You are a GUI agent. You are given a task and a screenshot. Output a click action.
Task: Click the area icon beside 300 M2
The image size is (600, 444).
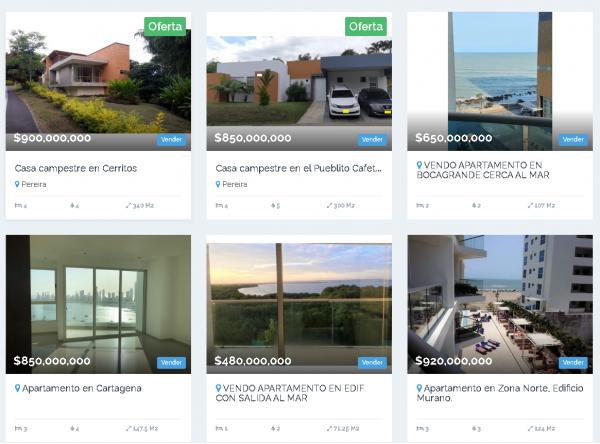click(329, 206)
